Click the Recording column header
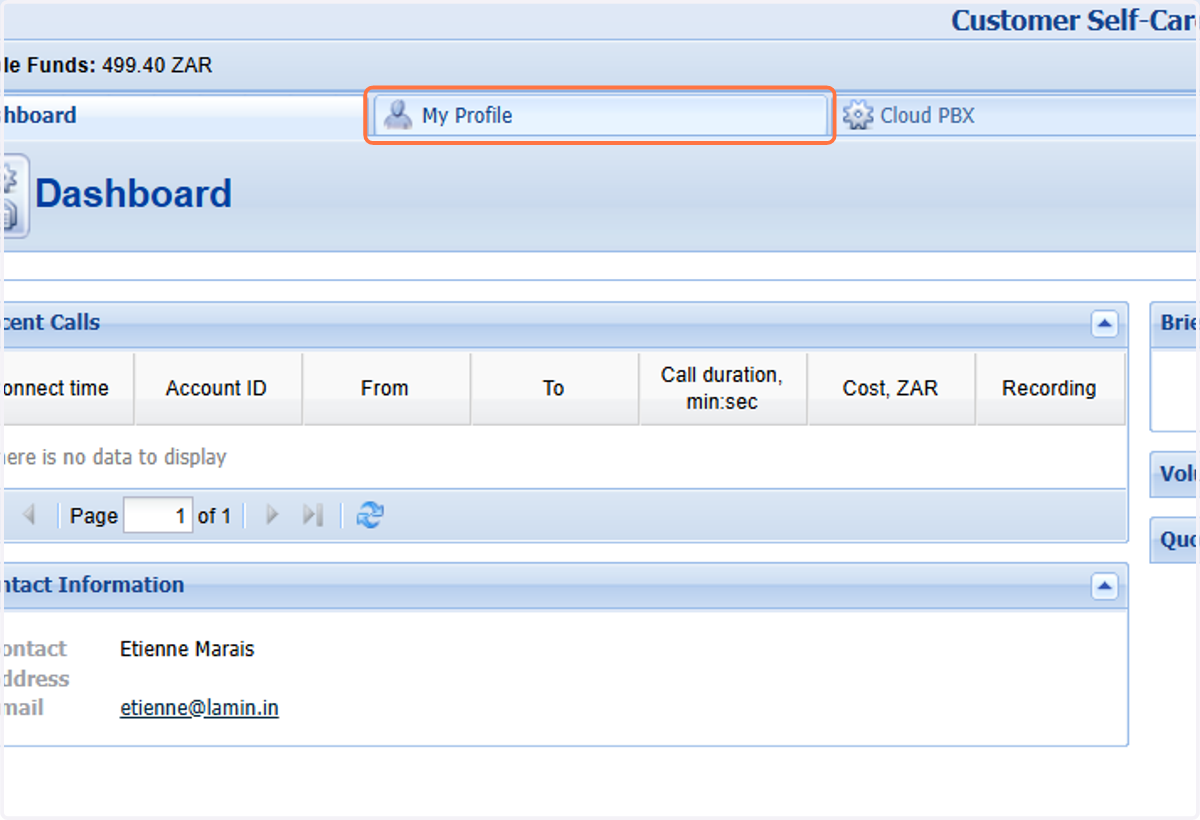 pos(1050,388)
